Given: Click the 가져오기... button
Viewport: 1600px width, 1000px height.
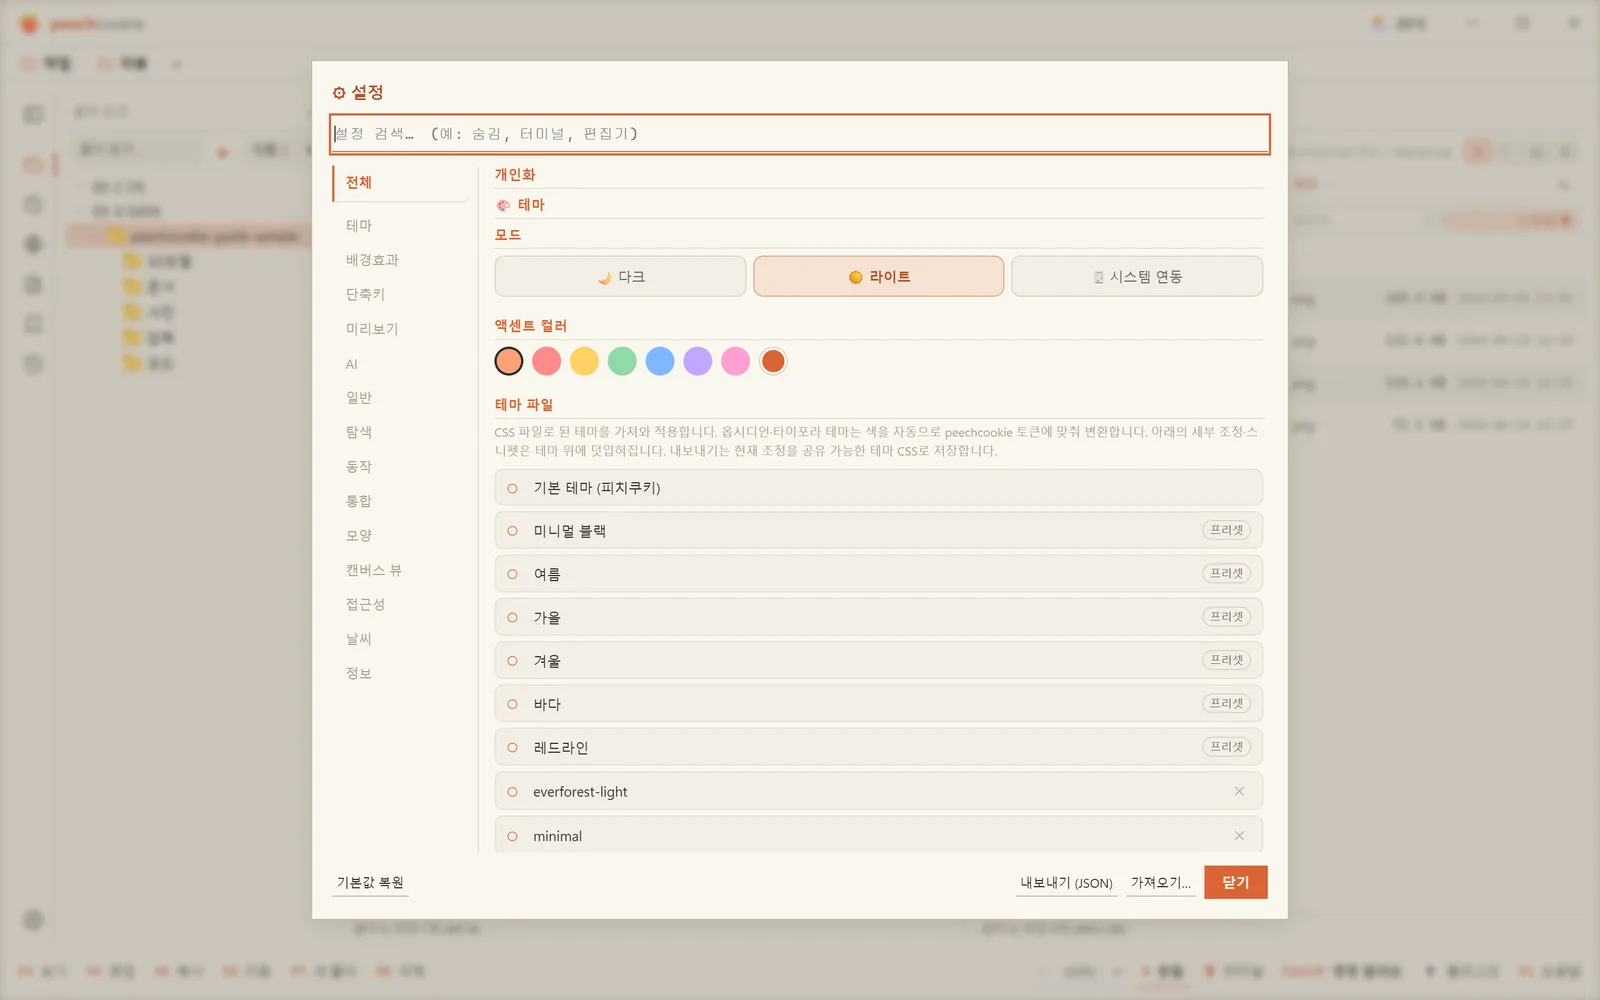Looking at the screenshot, I should (1161, 883).
